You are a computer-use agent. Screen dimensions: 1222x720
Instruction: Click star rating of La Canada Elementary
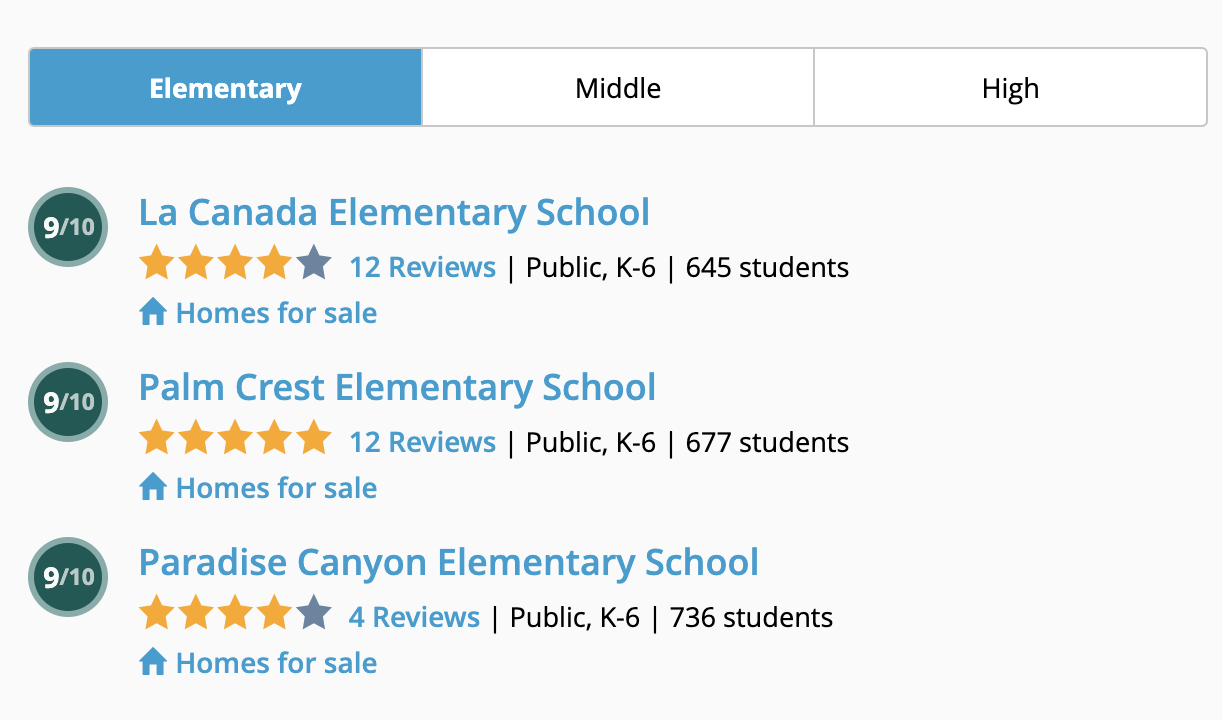pos(235,264)
